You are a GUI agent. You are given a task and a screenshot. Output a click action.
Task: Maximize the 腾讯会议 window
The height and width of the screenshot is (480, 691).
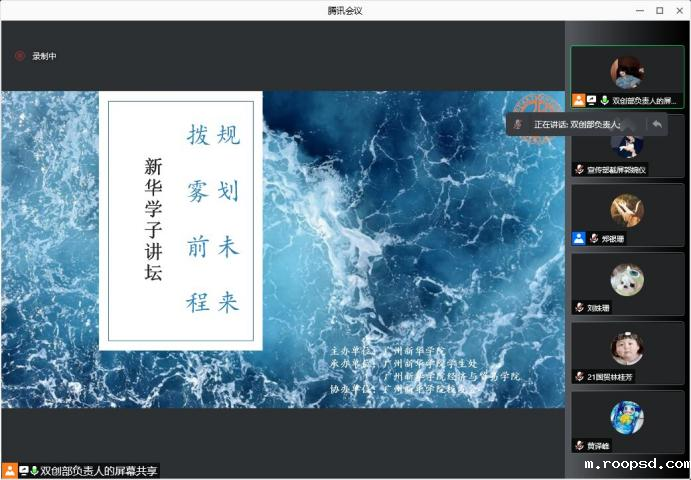tap(659, 10)
